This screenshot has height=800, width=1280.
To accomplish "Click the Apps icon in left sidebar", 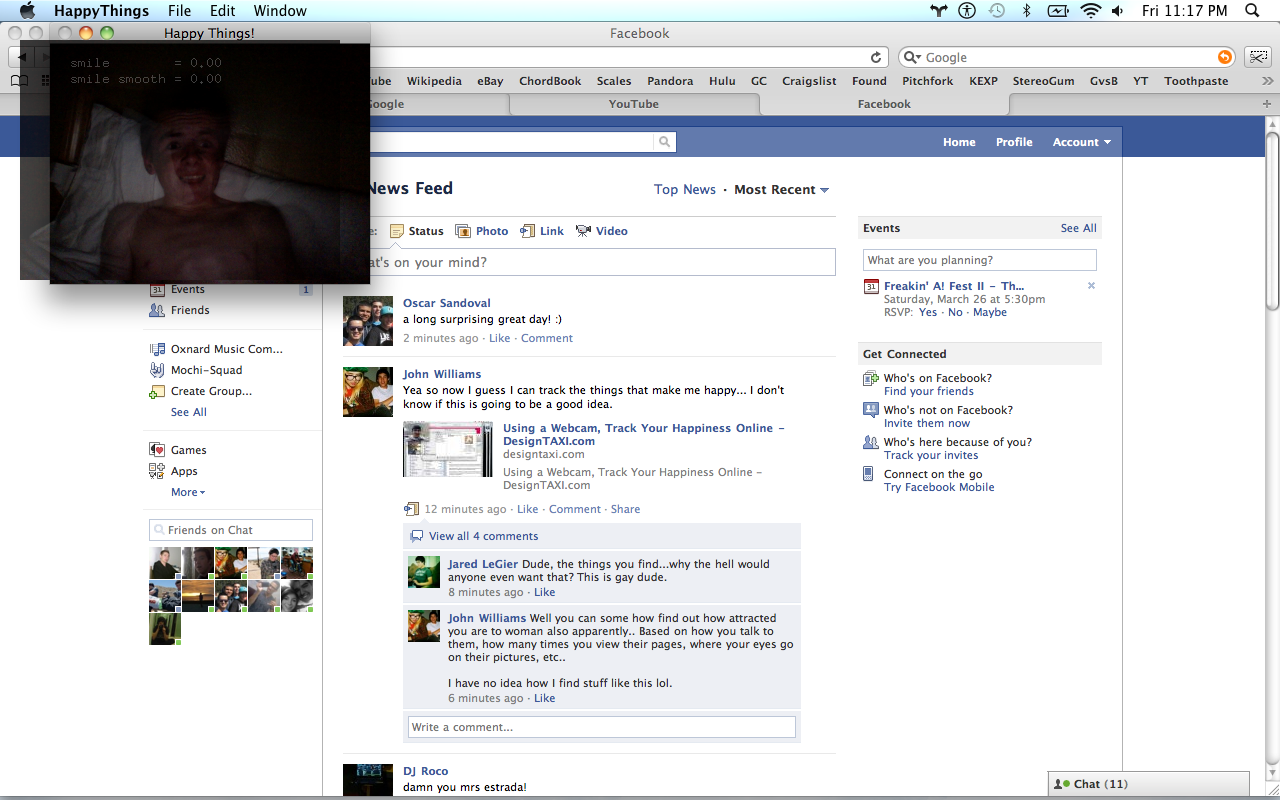I will (x=157, y=471).
